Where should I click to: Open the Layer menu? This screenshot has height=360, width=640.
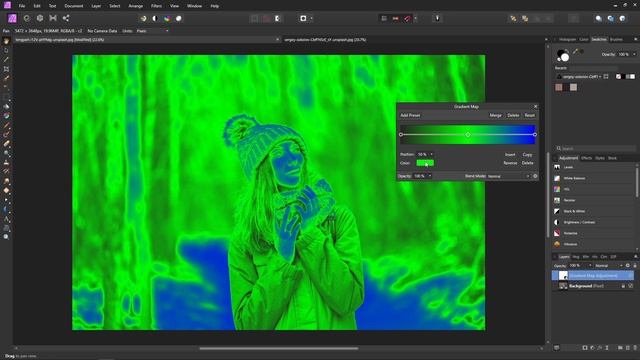pyautogui.click(x=96, y=6)
